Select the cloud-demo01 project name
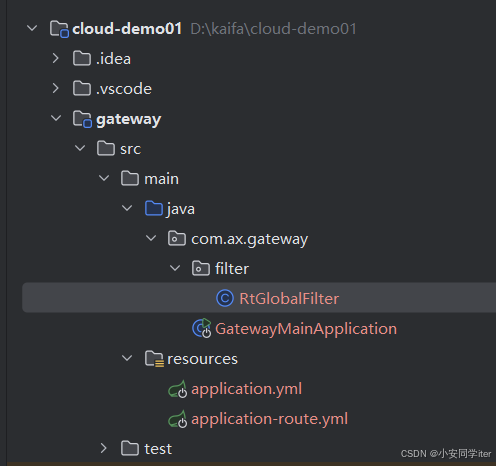 (x=127, y=29)
